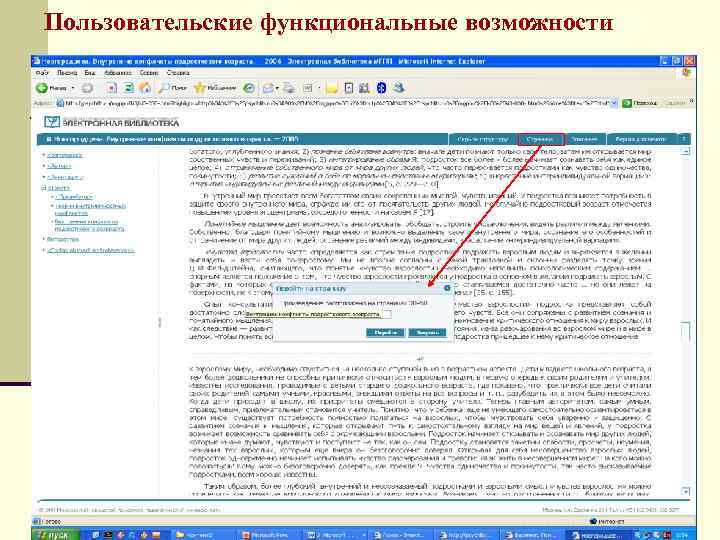This screenshot has width=720, height=540.
Task: Open the Сервис menu
Action: coord(149,73)
